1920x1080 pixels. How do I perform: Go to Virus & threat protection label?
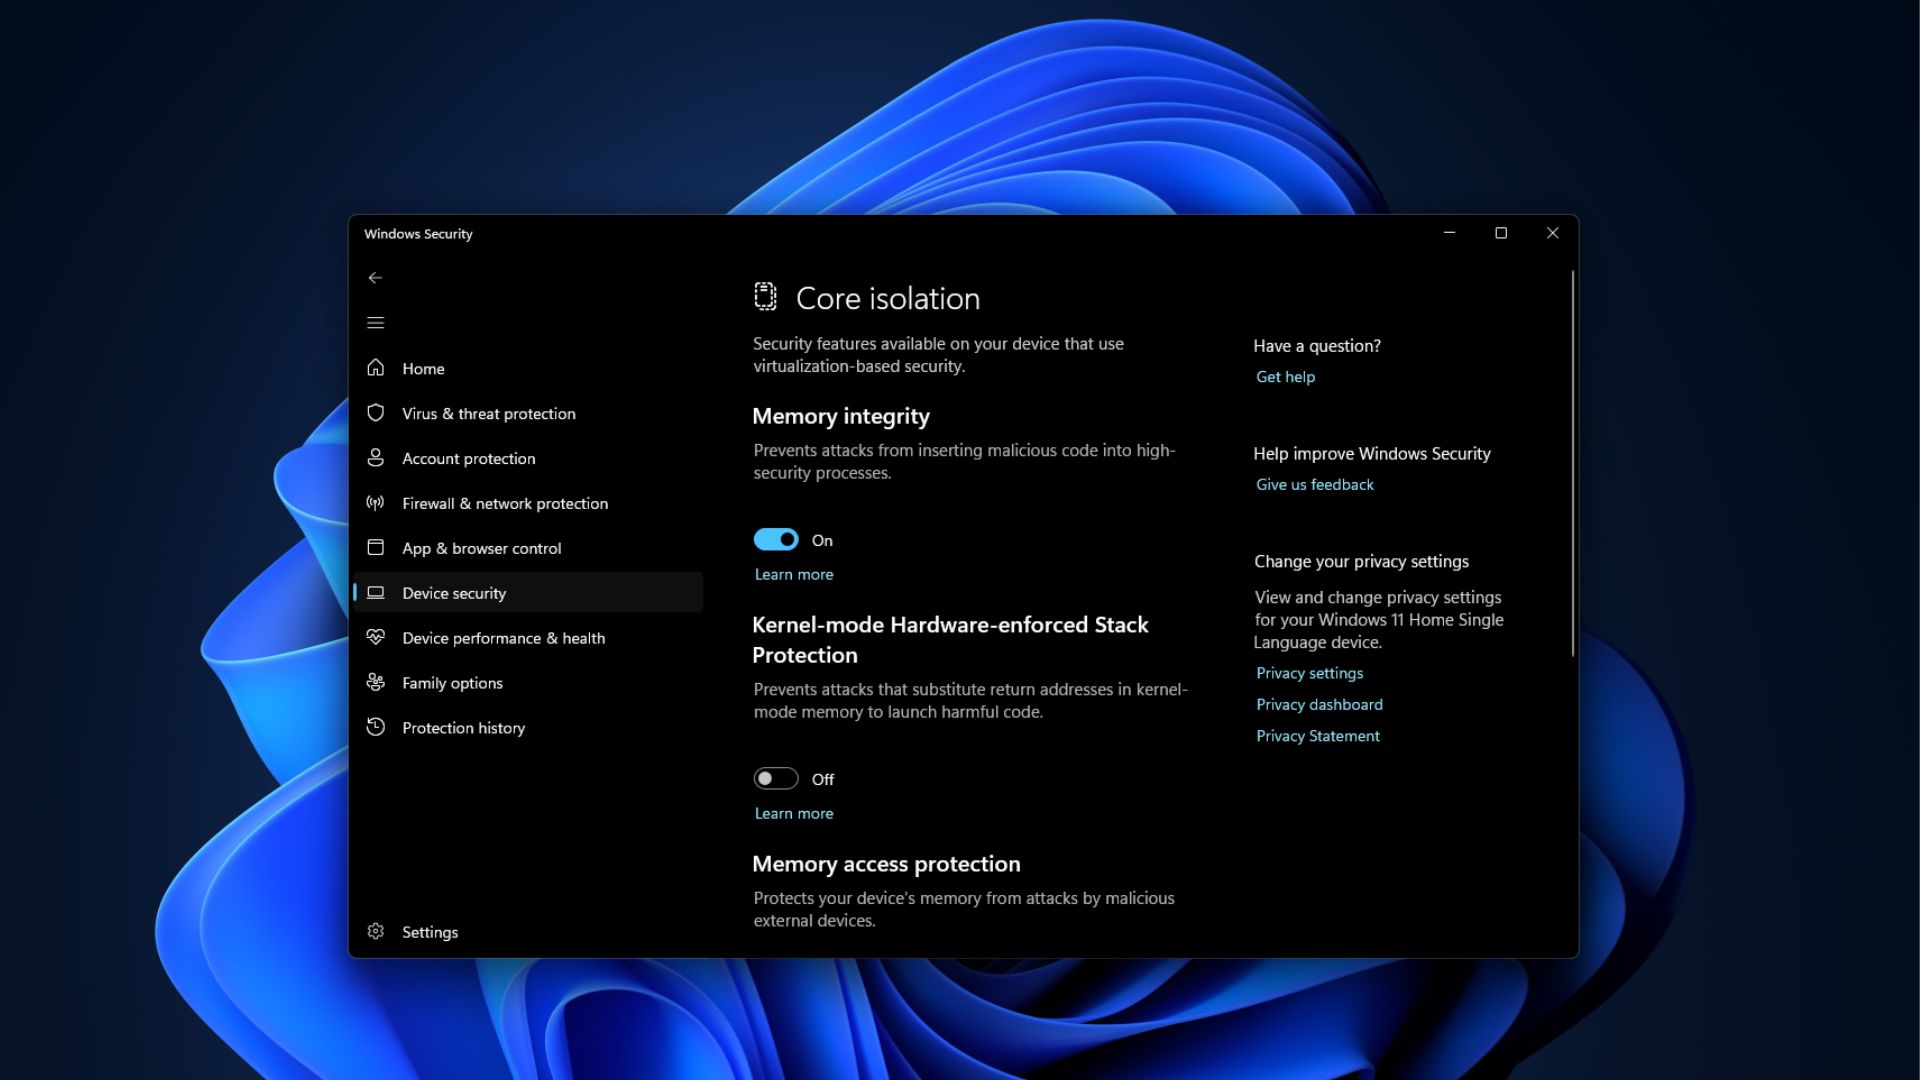click(489, 414)
